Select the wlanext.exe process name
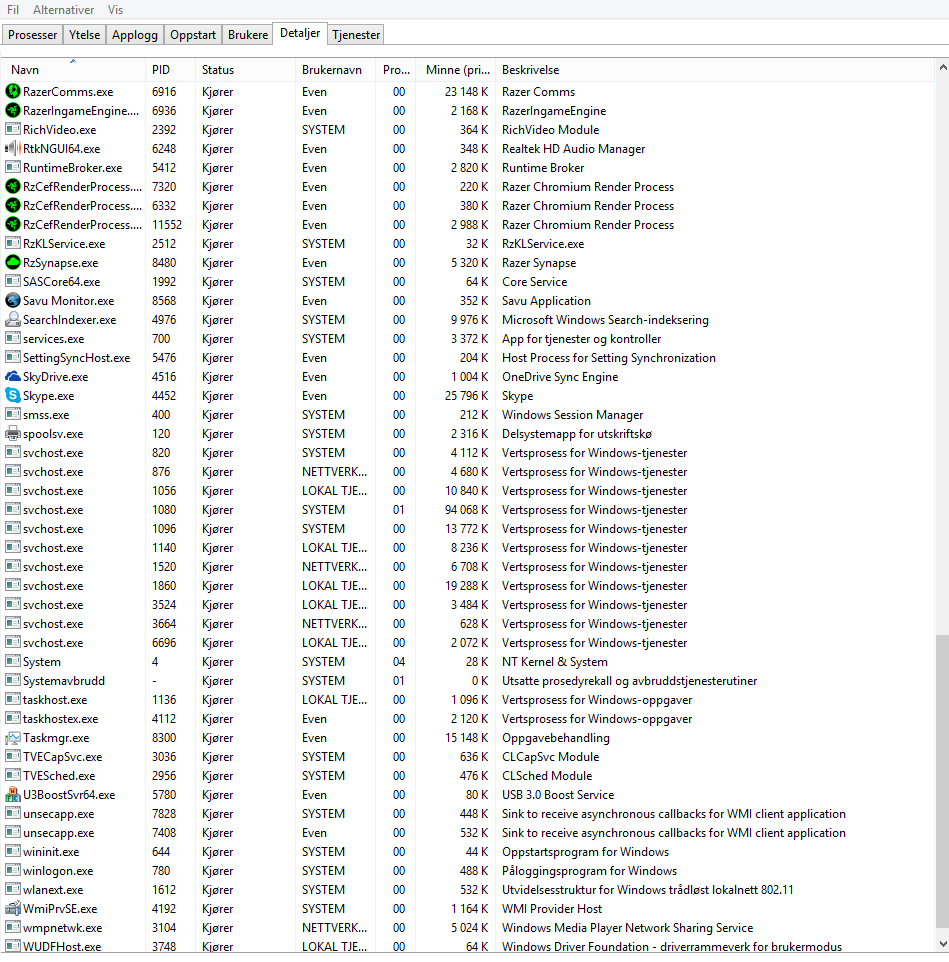The width and height of the screenshot is (949, 962). click(53, 890)
